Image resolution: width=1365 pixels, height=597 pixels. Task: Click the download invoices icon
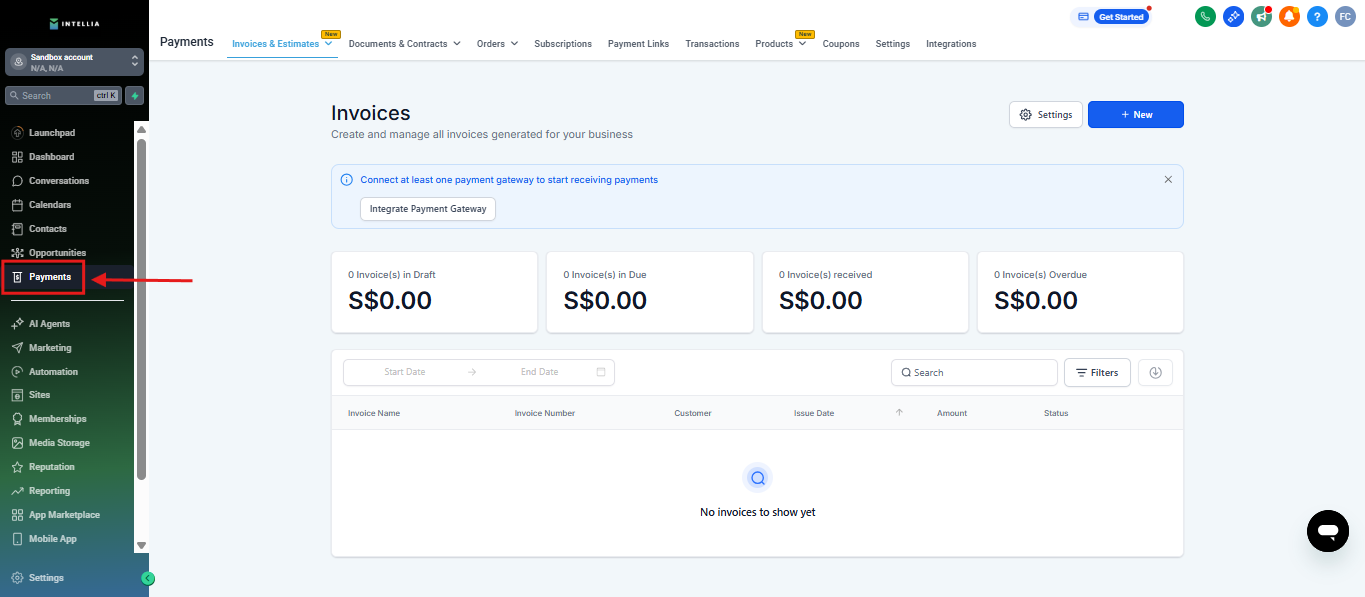click(1155, 372)
